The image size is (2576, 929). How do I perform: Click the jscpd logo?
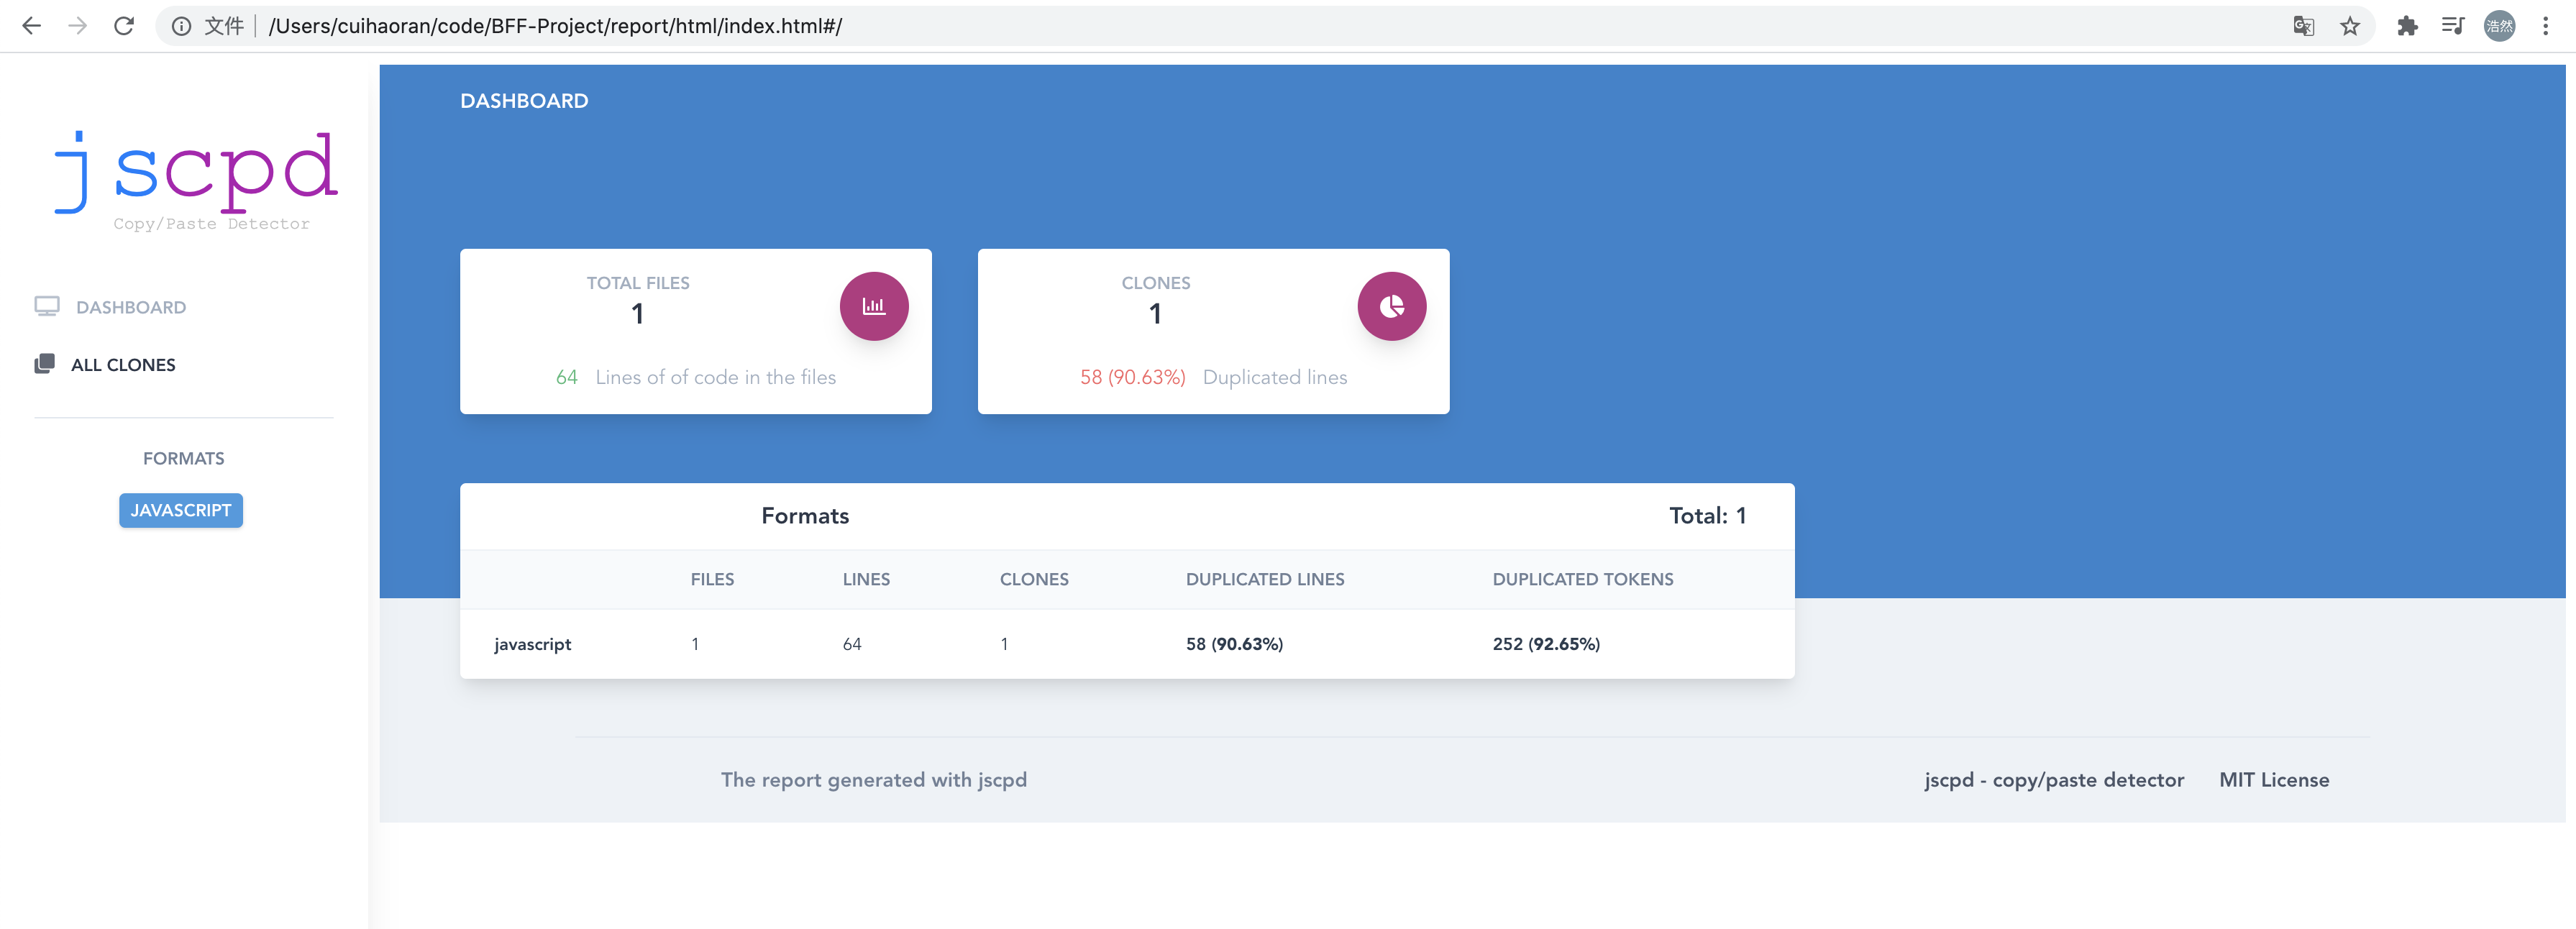196,180
